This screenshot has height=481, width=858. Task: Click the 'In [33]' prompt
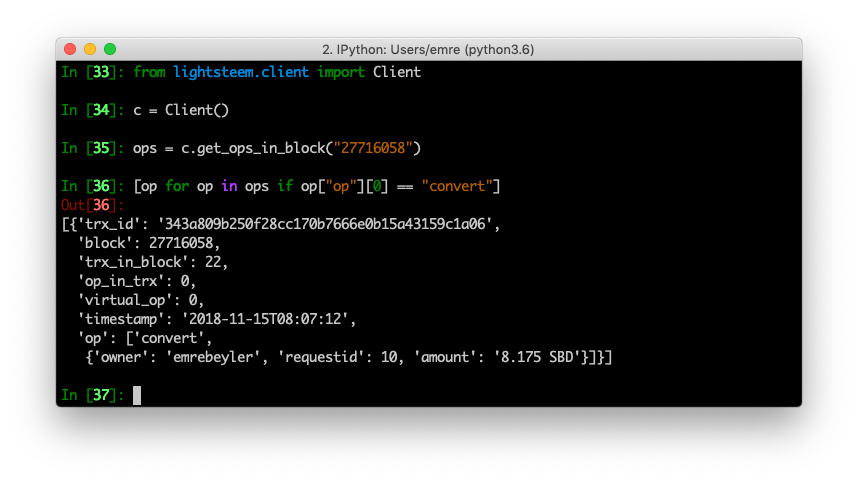click(x=92, y=72)
